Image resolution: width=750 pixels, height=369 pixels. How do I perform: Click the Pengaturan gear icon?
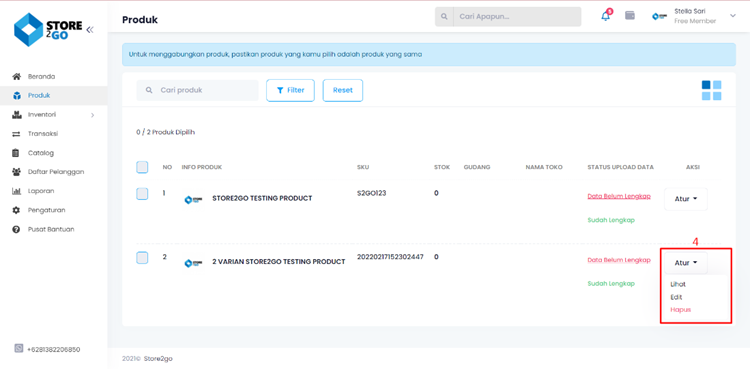pos(16,210)
